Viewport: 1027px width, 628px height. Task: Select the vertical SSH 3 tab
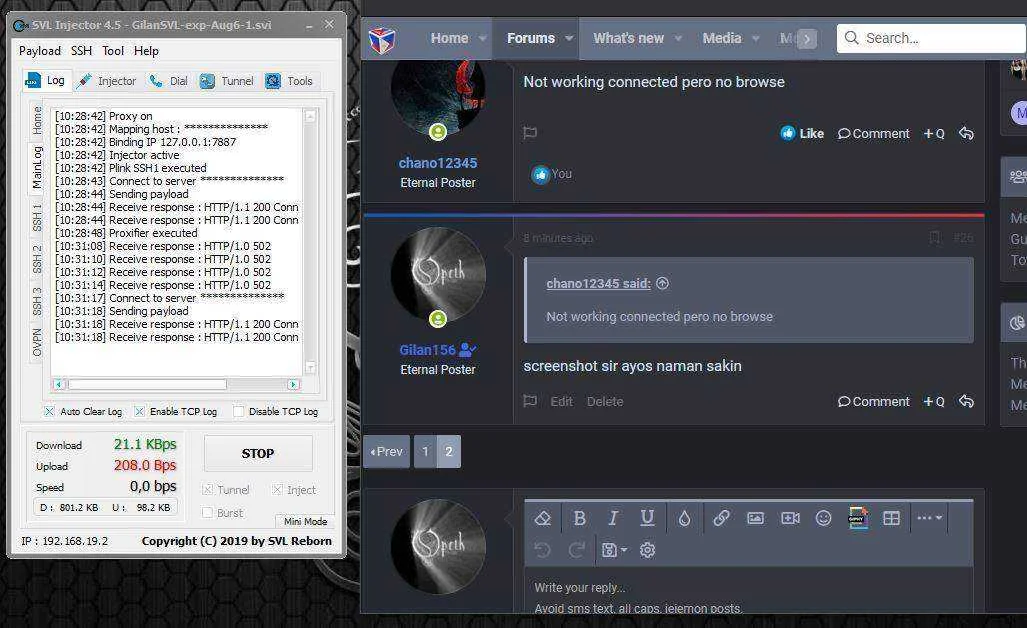pyautogui.click(x=37, y=301)
